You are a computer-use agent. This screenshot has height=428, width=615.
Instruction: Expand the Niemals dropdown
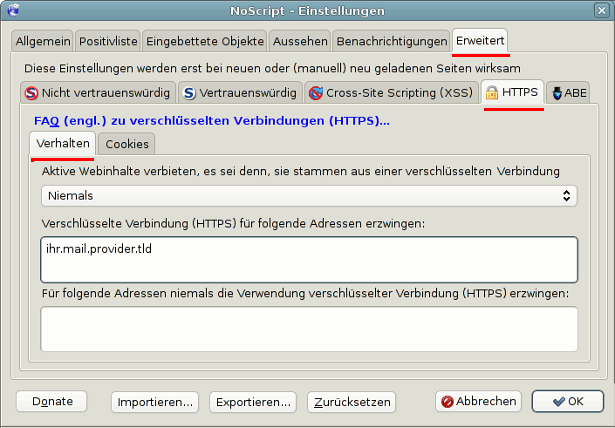(x=308, y=196)
